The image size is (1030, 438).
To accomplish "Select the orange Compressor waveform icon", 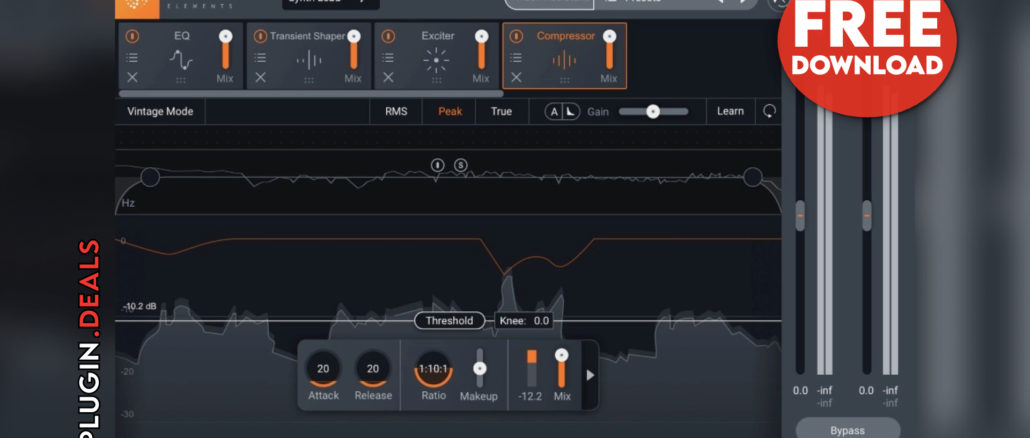I will click(564, 61).
